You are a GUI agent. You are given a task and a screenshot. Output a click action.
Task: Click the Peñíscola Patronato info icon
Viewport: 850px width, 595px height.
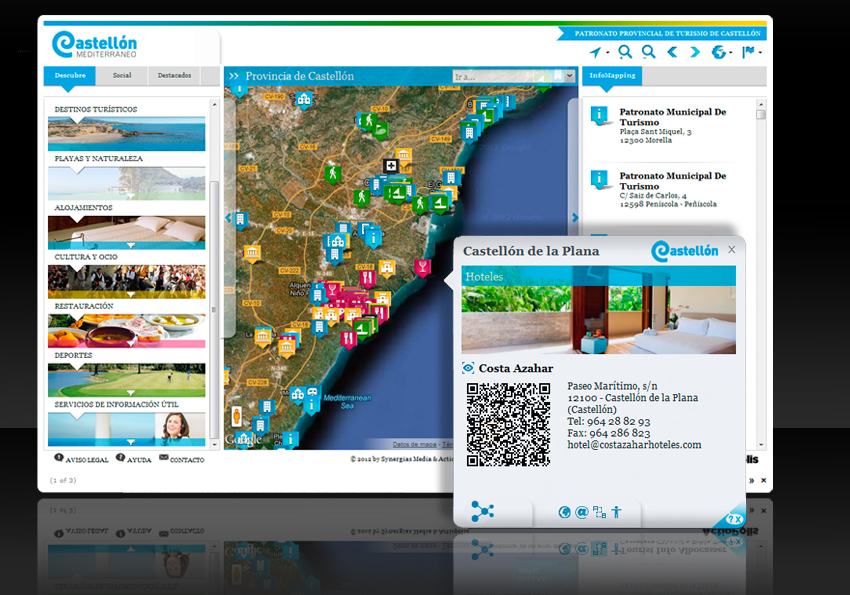[x=599, y=179]
